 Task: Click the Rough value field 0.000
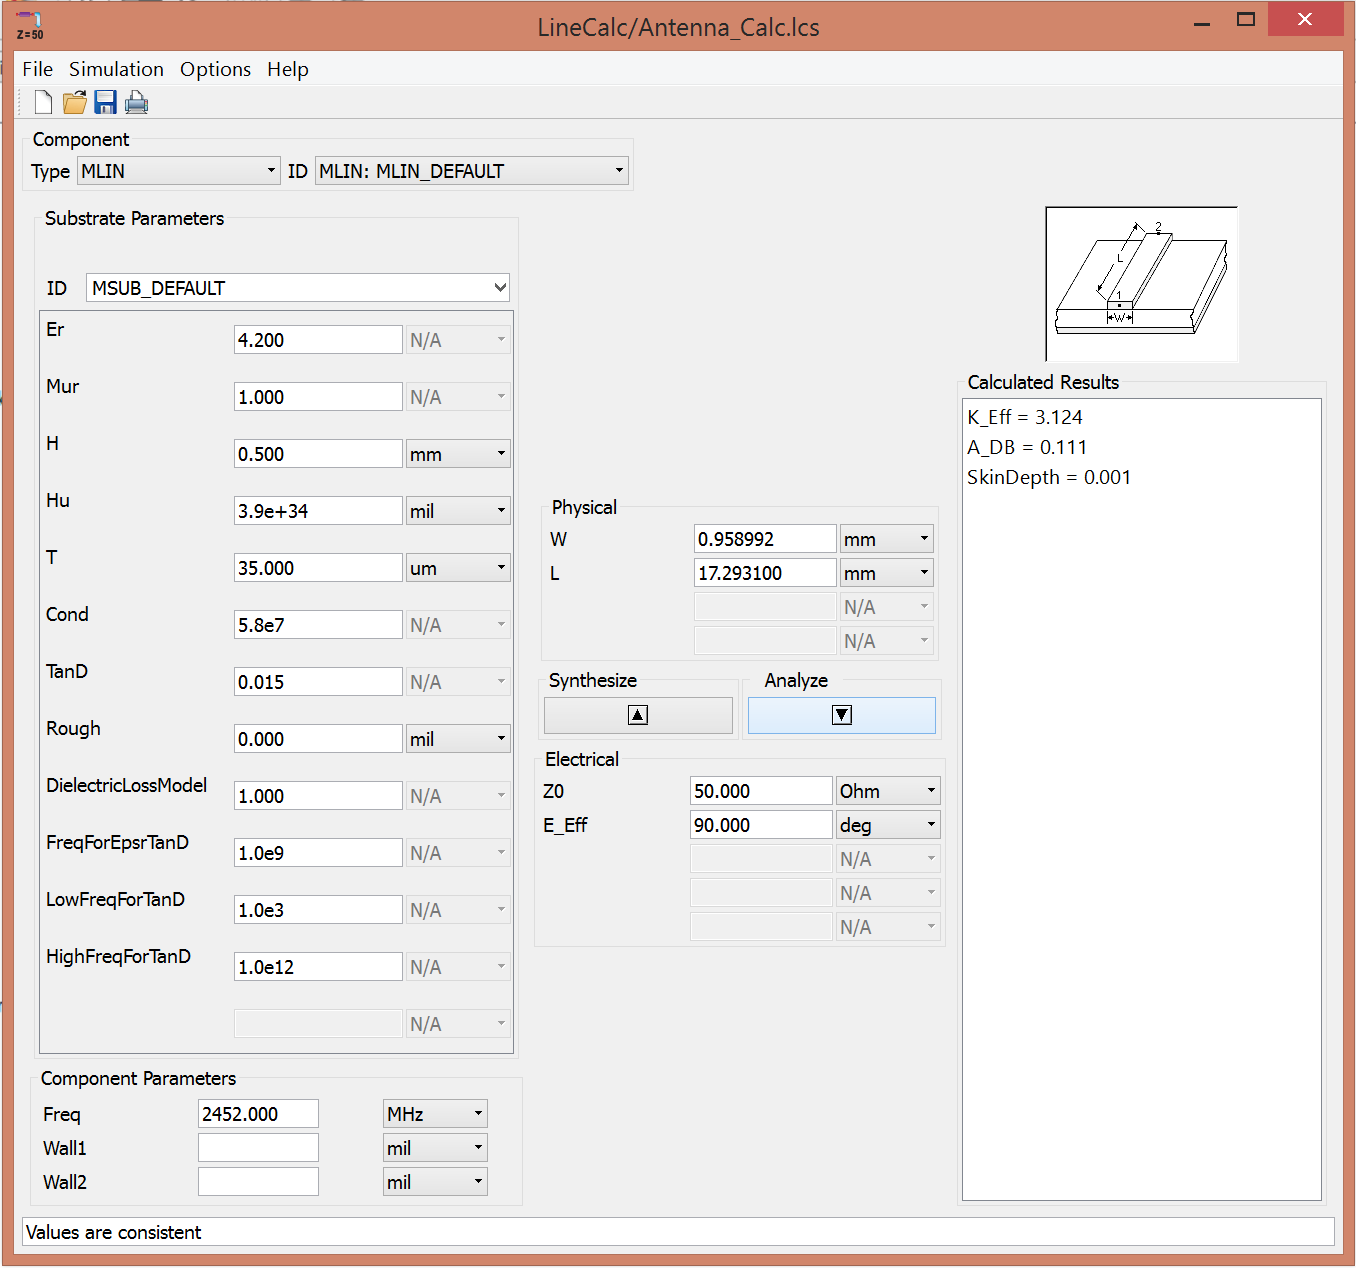pos(318,739)
